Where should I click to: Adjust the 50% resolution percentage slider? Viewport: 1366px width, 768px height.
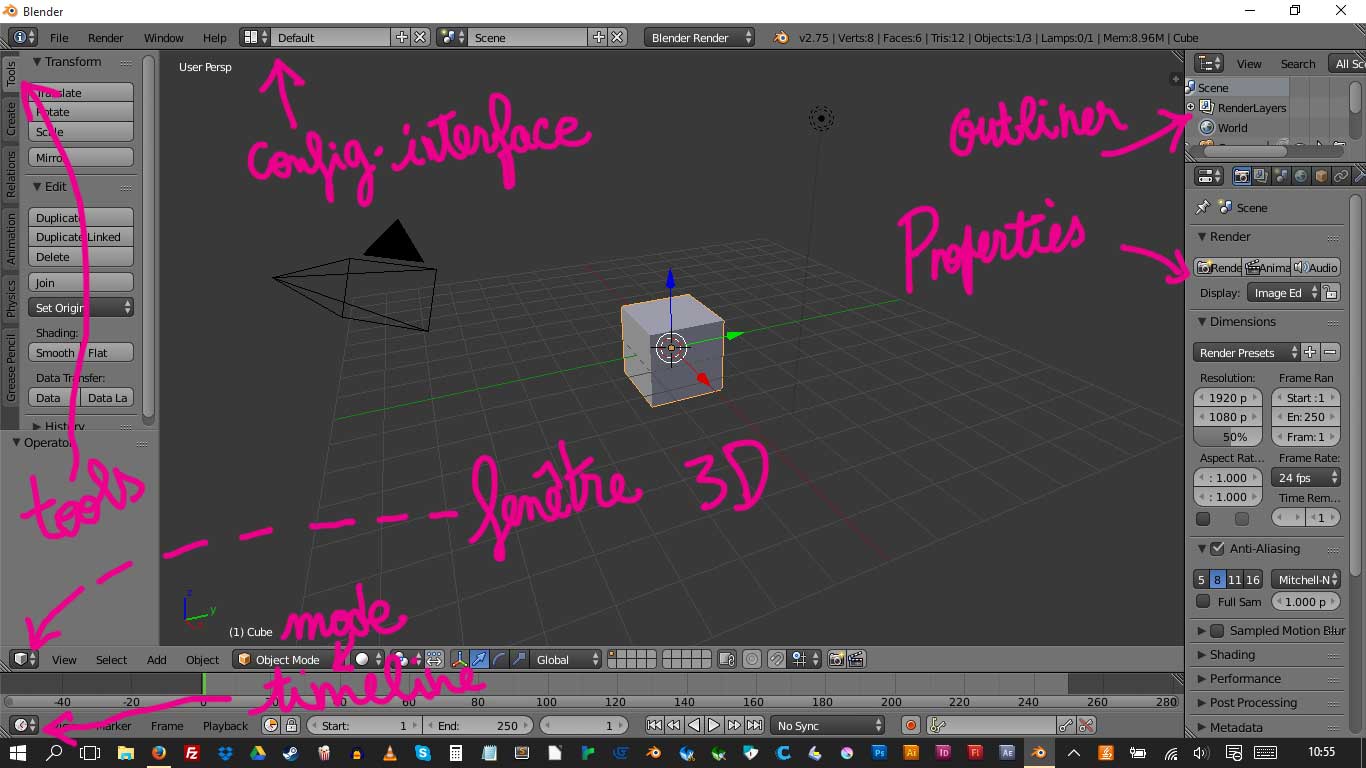1227,436
